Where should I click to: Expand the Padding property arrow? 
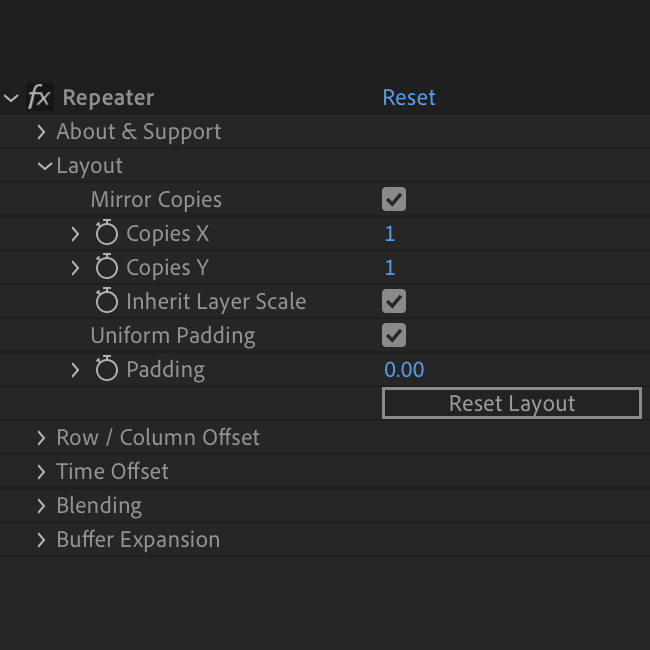point(75,370)
